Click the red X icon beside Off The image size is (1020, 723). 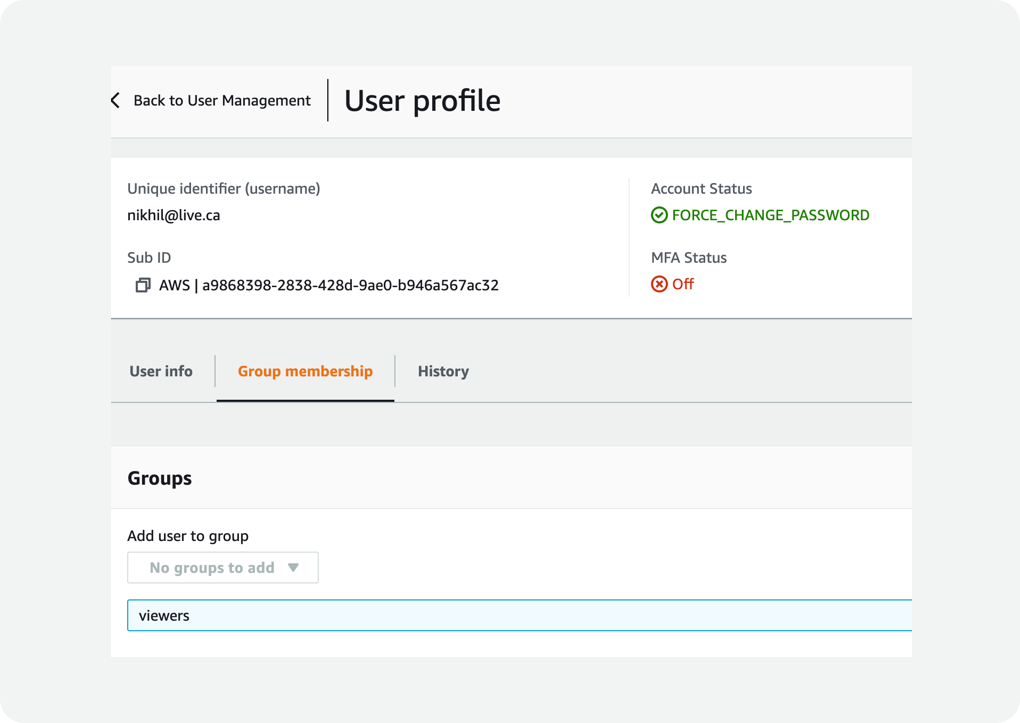[x=658, y=284]
